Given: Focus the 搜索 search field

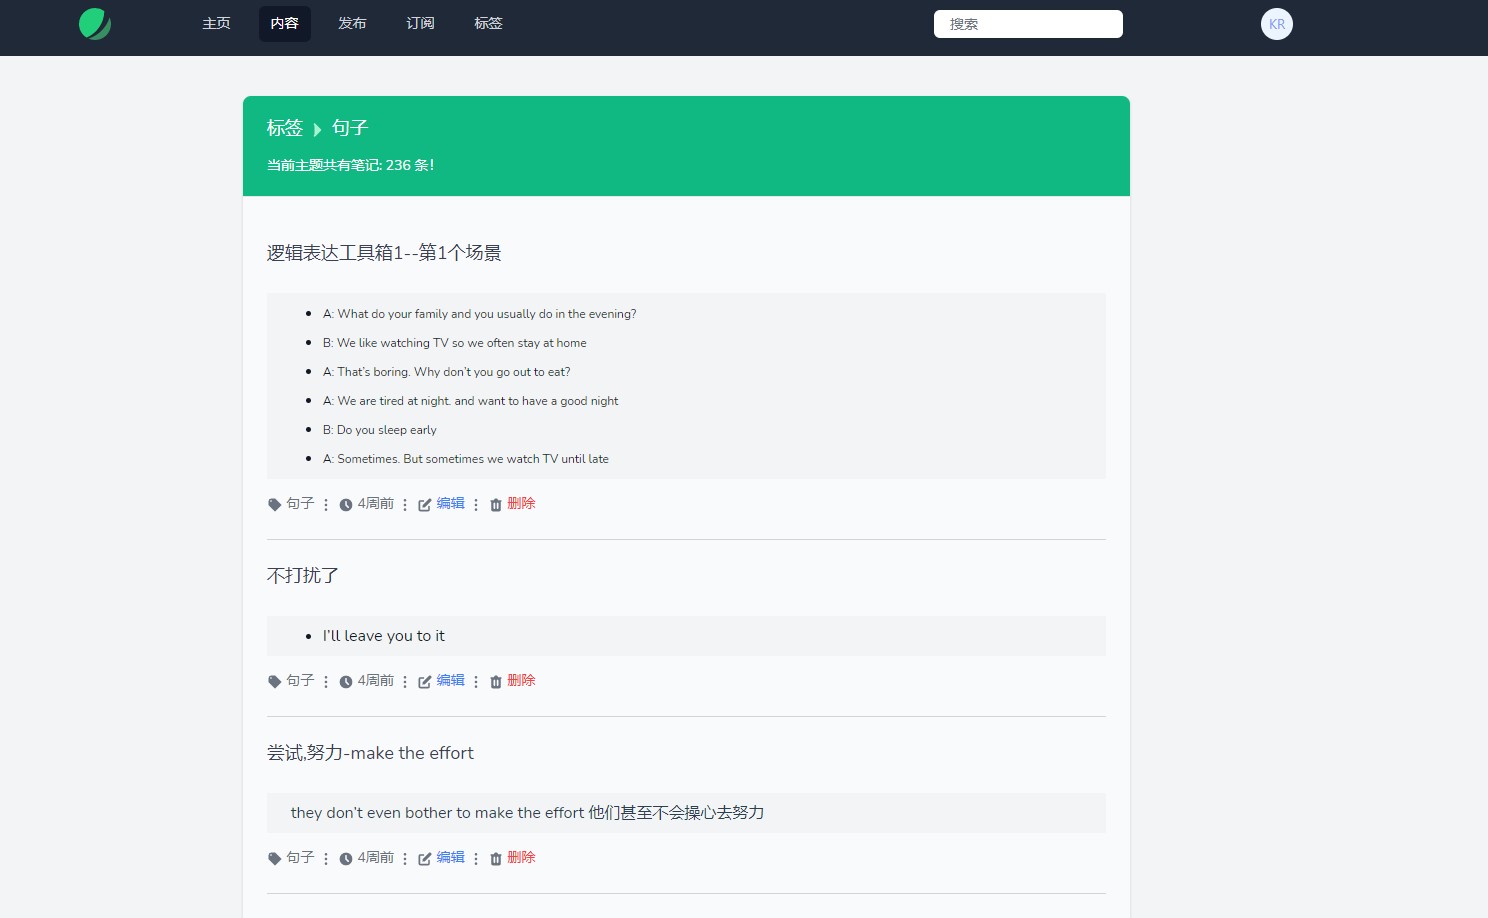Looking at the screenshot, I should (1028, 24).
